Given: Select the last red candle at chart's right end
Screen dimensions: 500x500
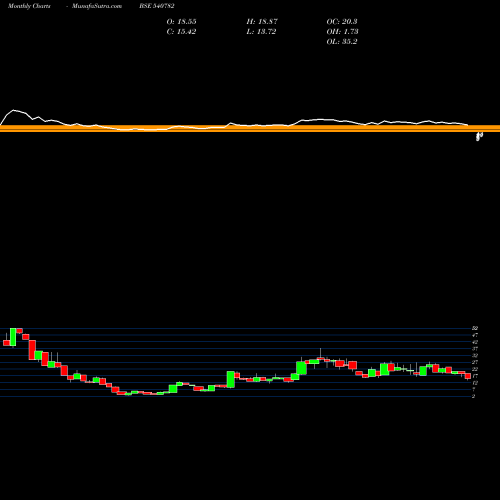Looking at the screenshot, I should point(468,376).
